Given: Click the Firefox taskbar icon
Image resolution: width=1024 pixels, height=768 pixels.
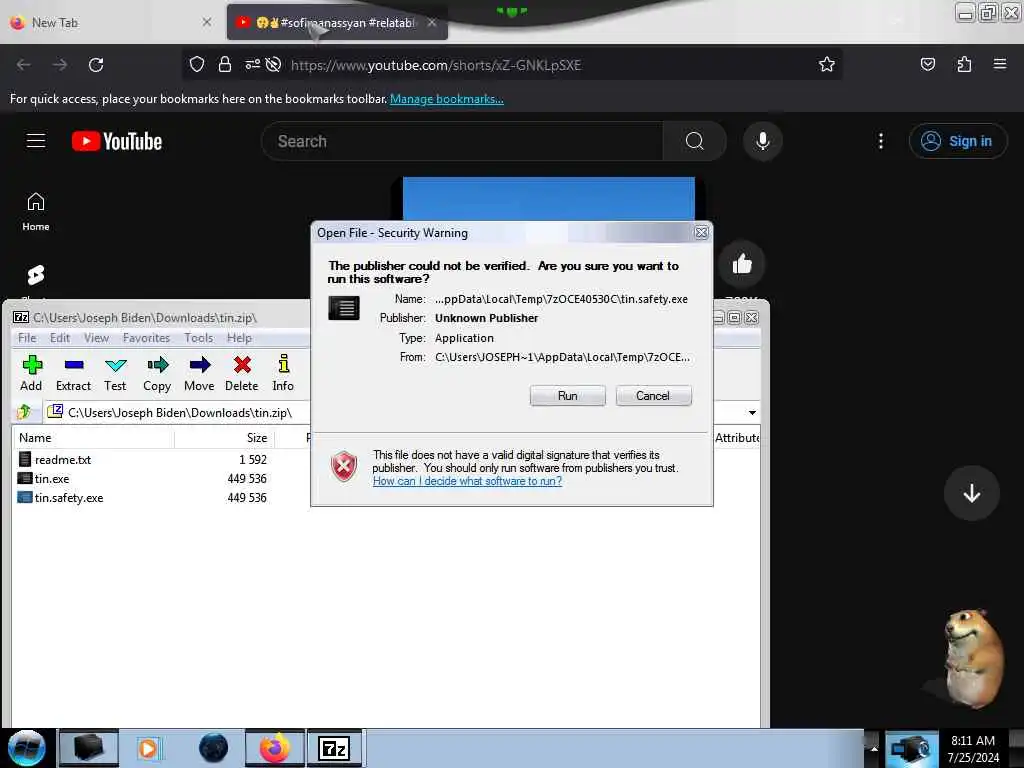Looking at the screenshot, I should click(x=274, y=748).
